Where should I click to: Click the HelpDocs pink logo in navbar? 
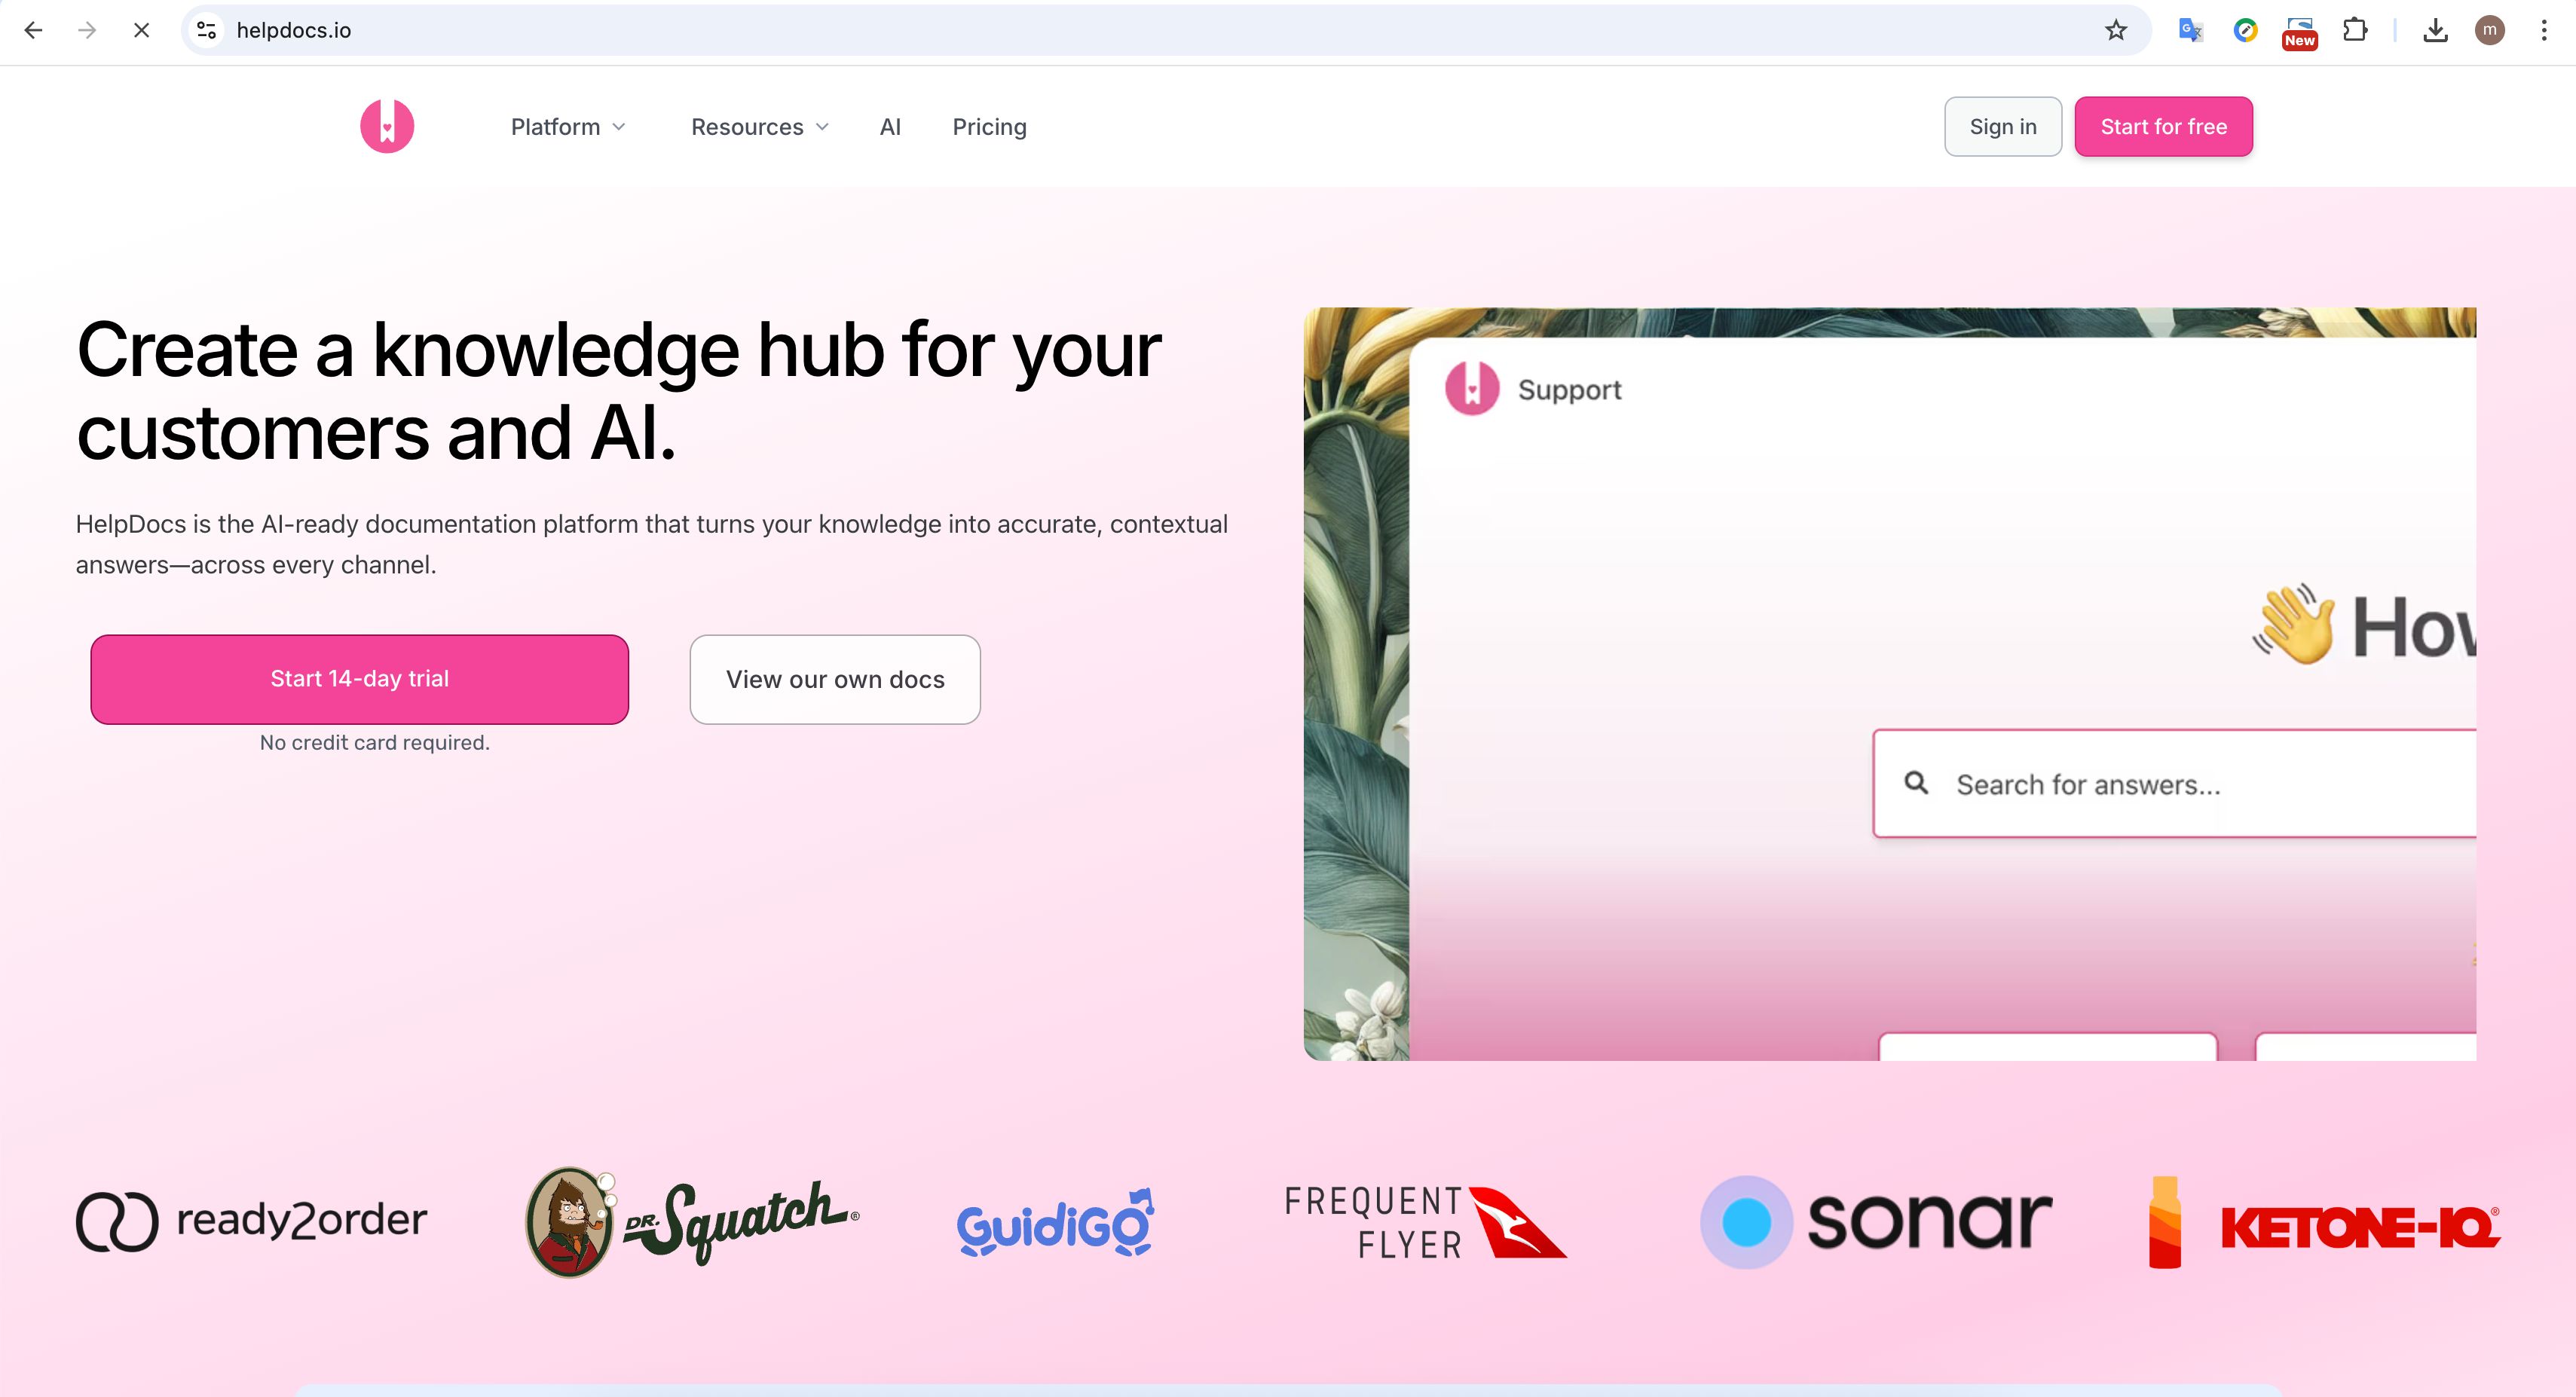pos(387,126)
